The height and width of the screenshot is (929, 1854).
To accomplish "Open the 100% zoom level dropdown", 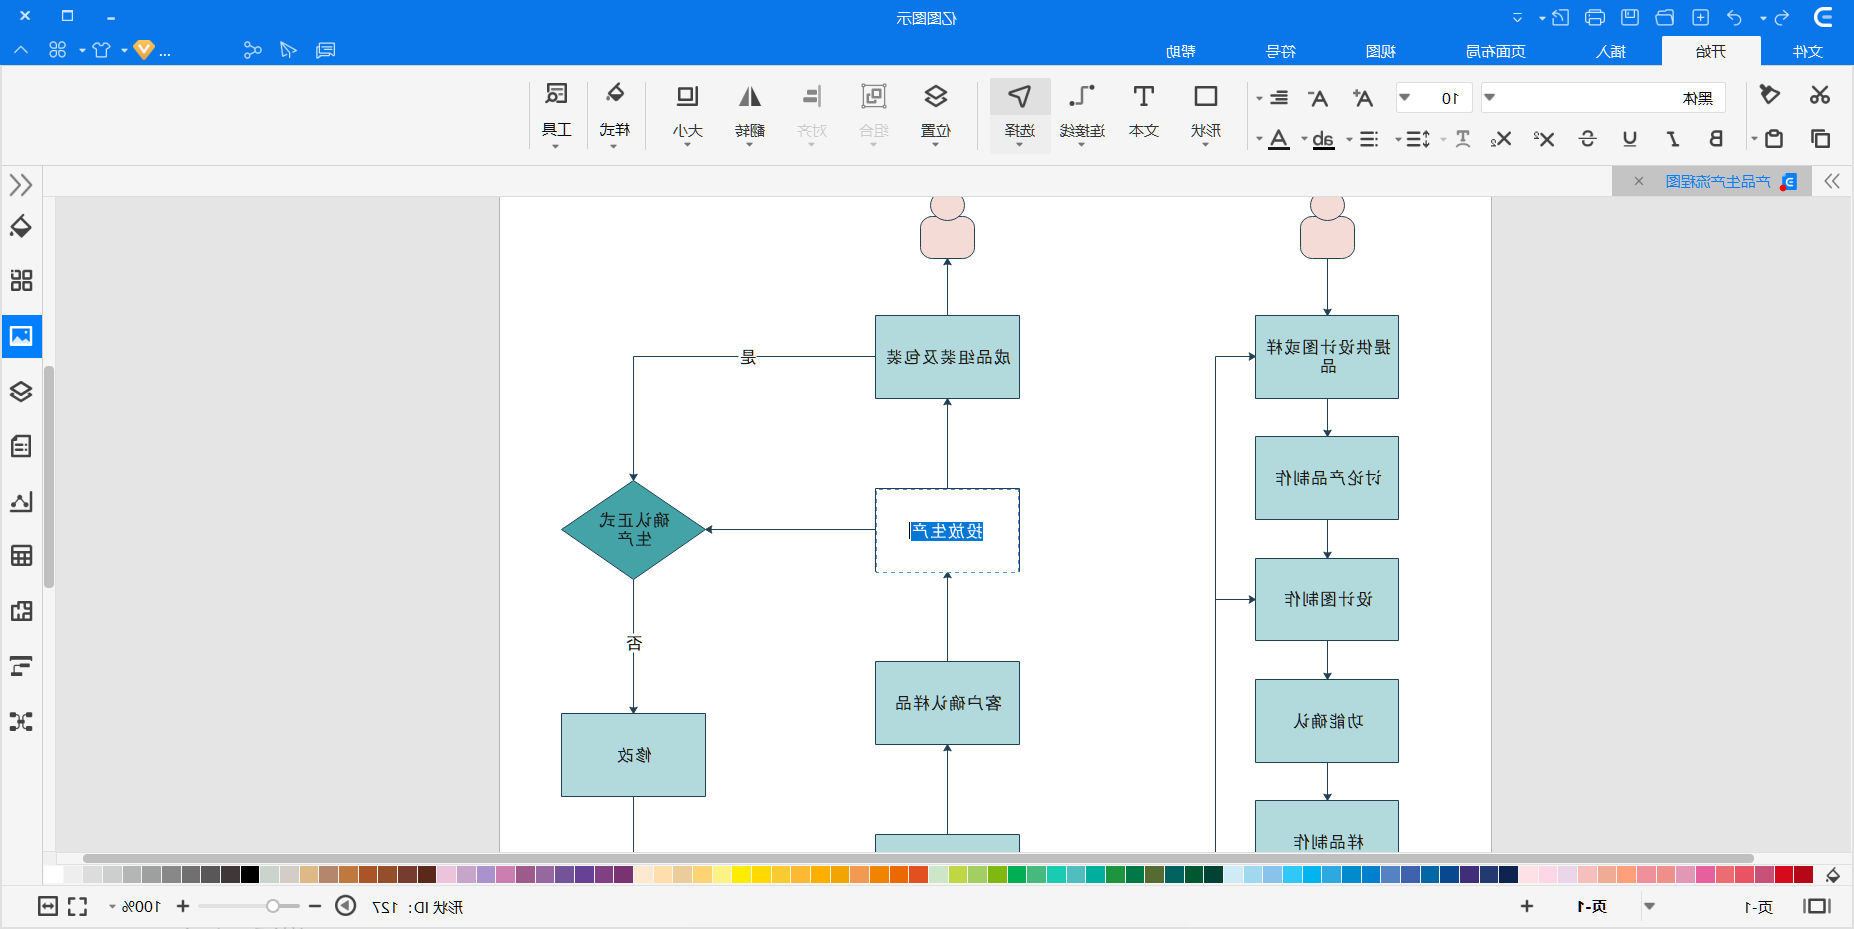I will 113,907.
